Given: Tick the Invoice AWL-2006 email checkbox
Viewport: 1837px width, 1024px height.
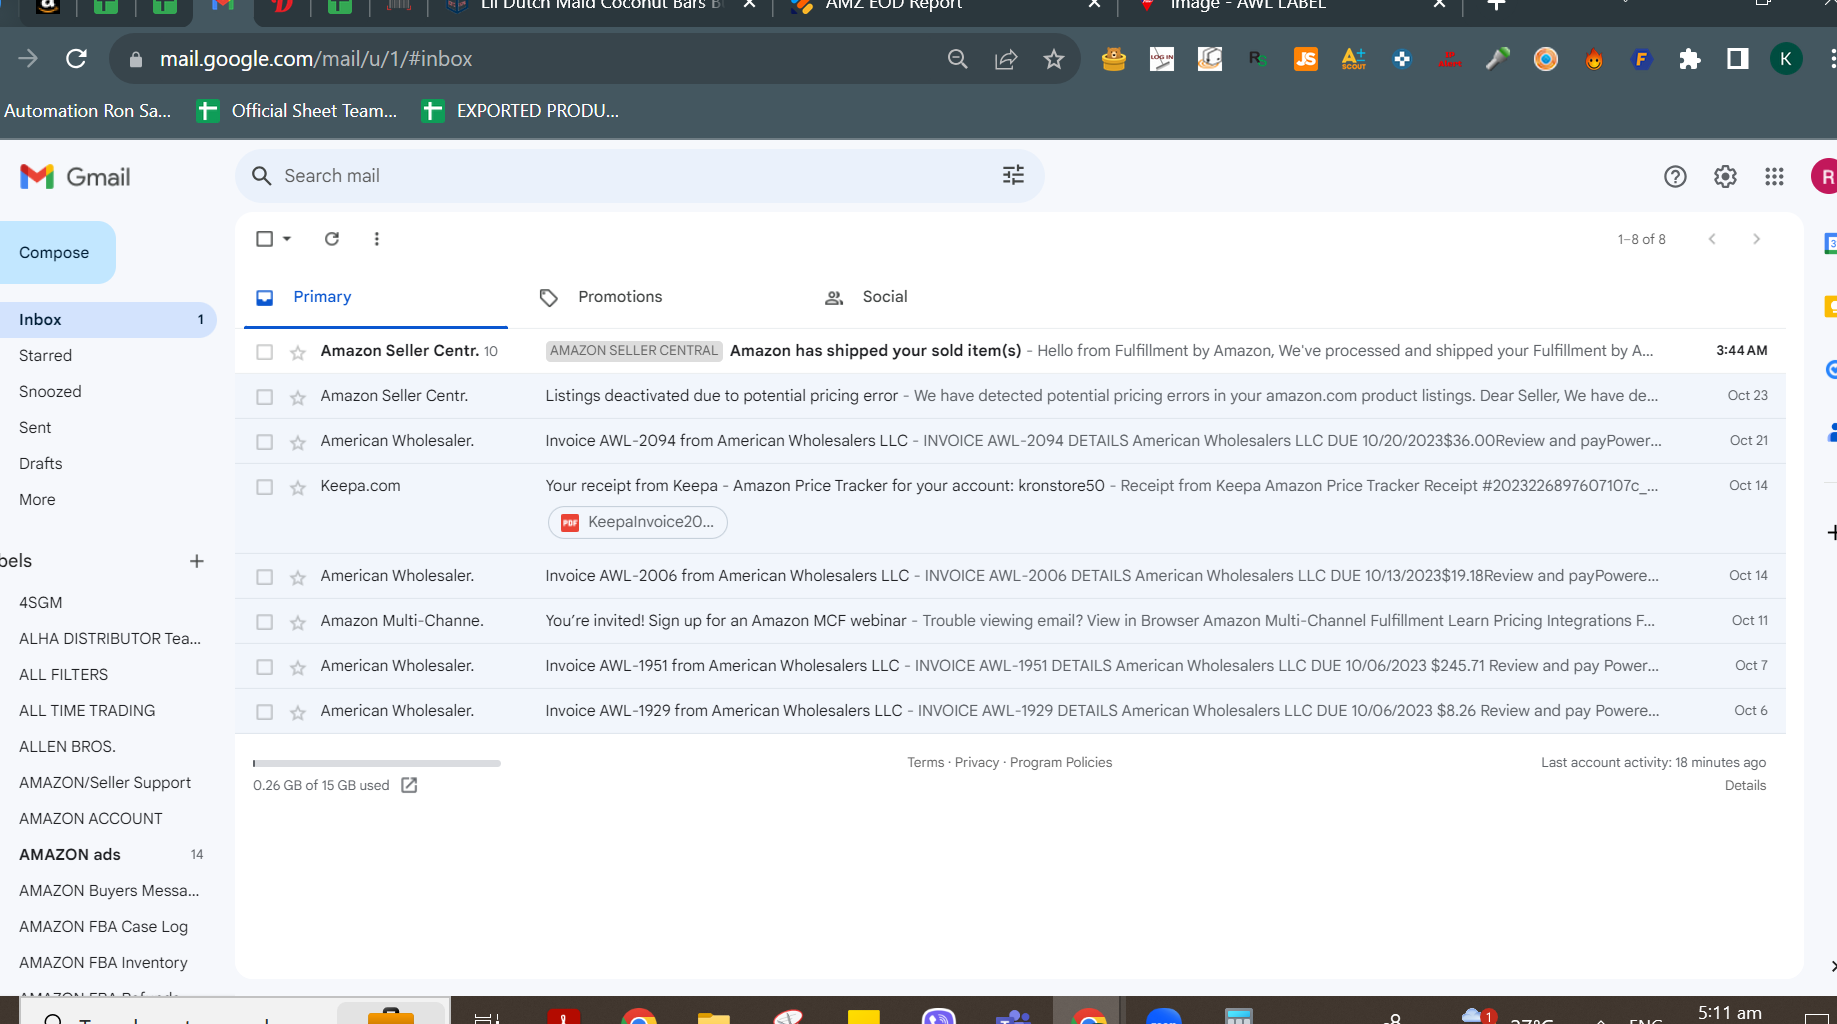Looking at the screenshot, I should (264, 577).
